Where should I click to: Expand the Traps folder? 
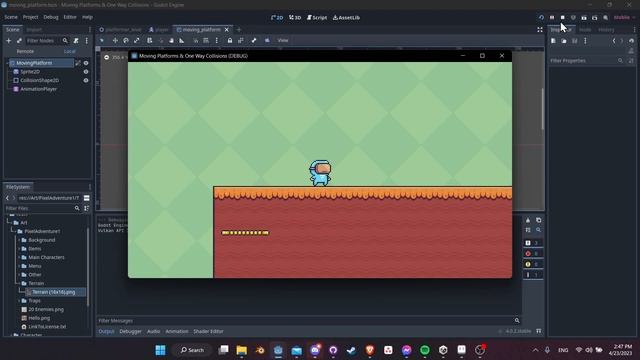click(x=19, y=301)
